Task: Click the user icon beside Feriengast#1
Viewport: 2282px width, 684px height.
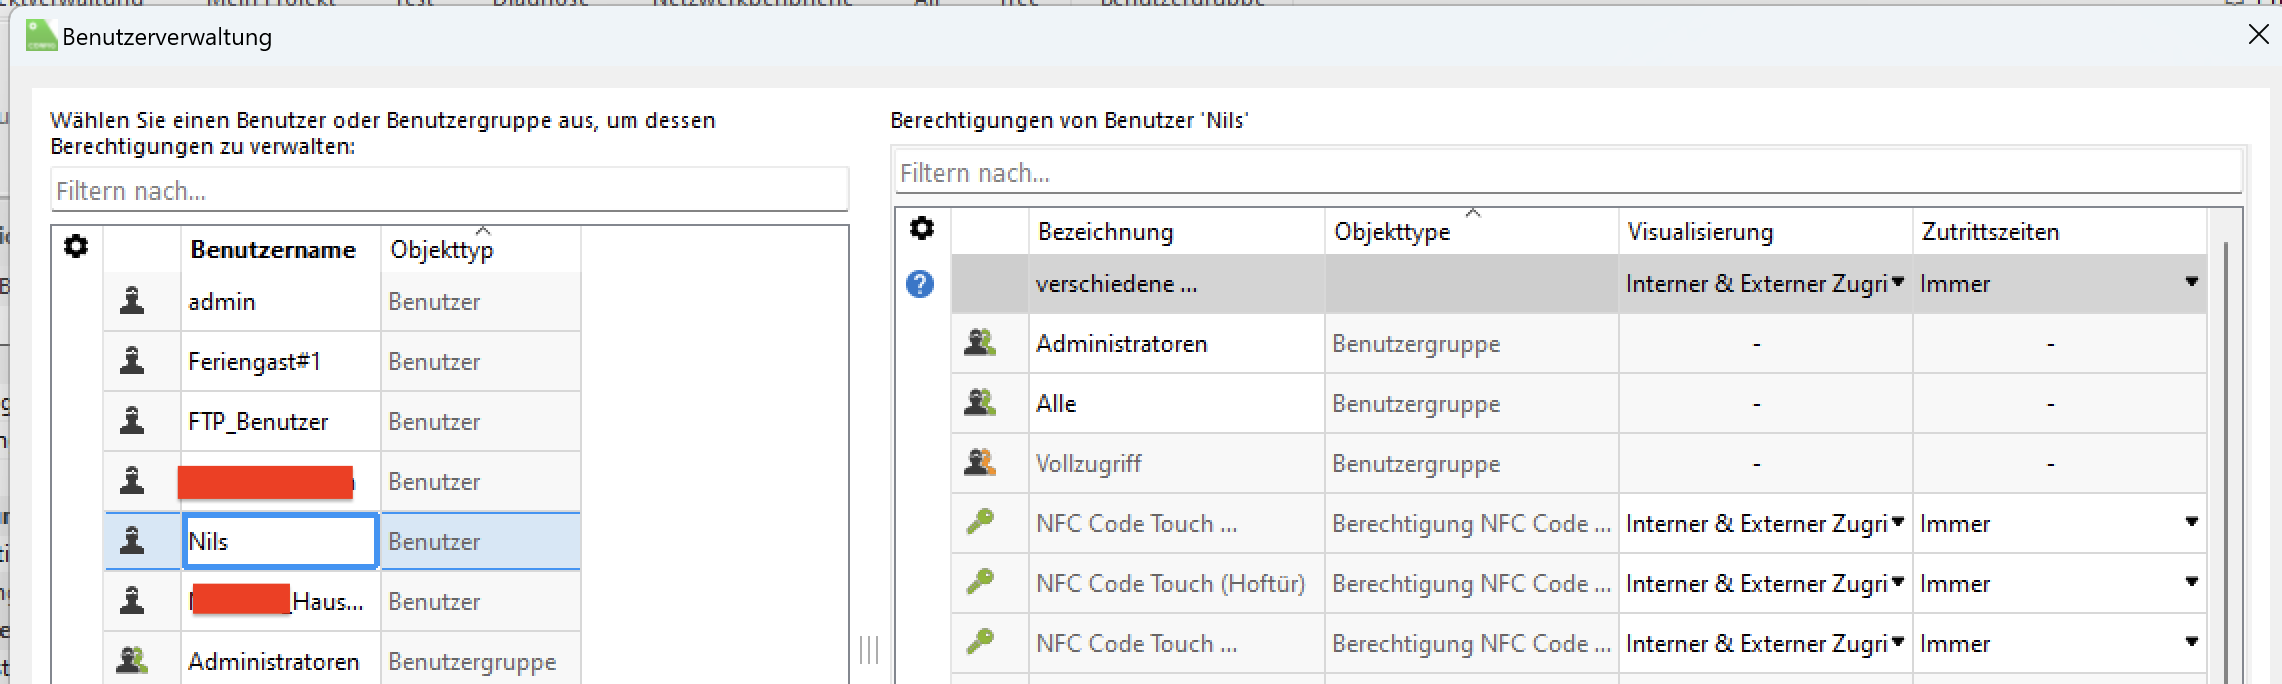Action: pos(132,361)
